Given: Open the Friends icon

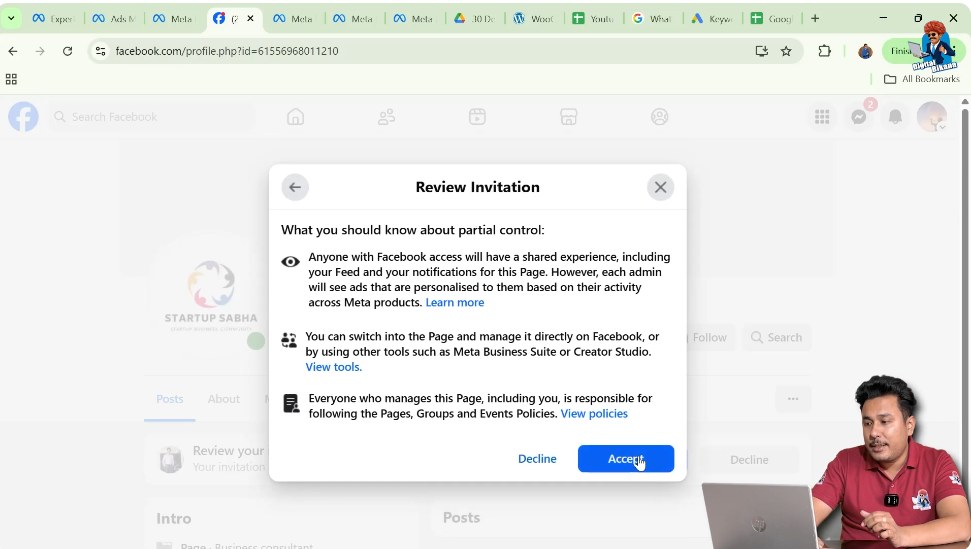Looking at the screenshot, I should pos(386,116).
